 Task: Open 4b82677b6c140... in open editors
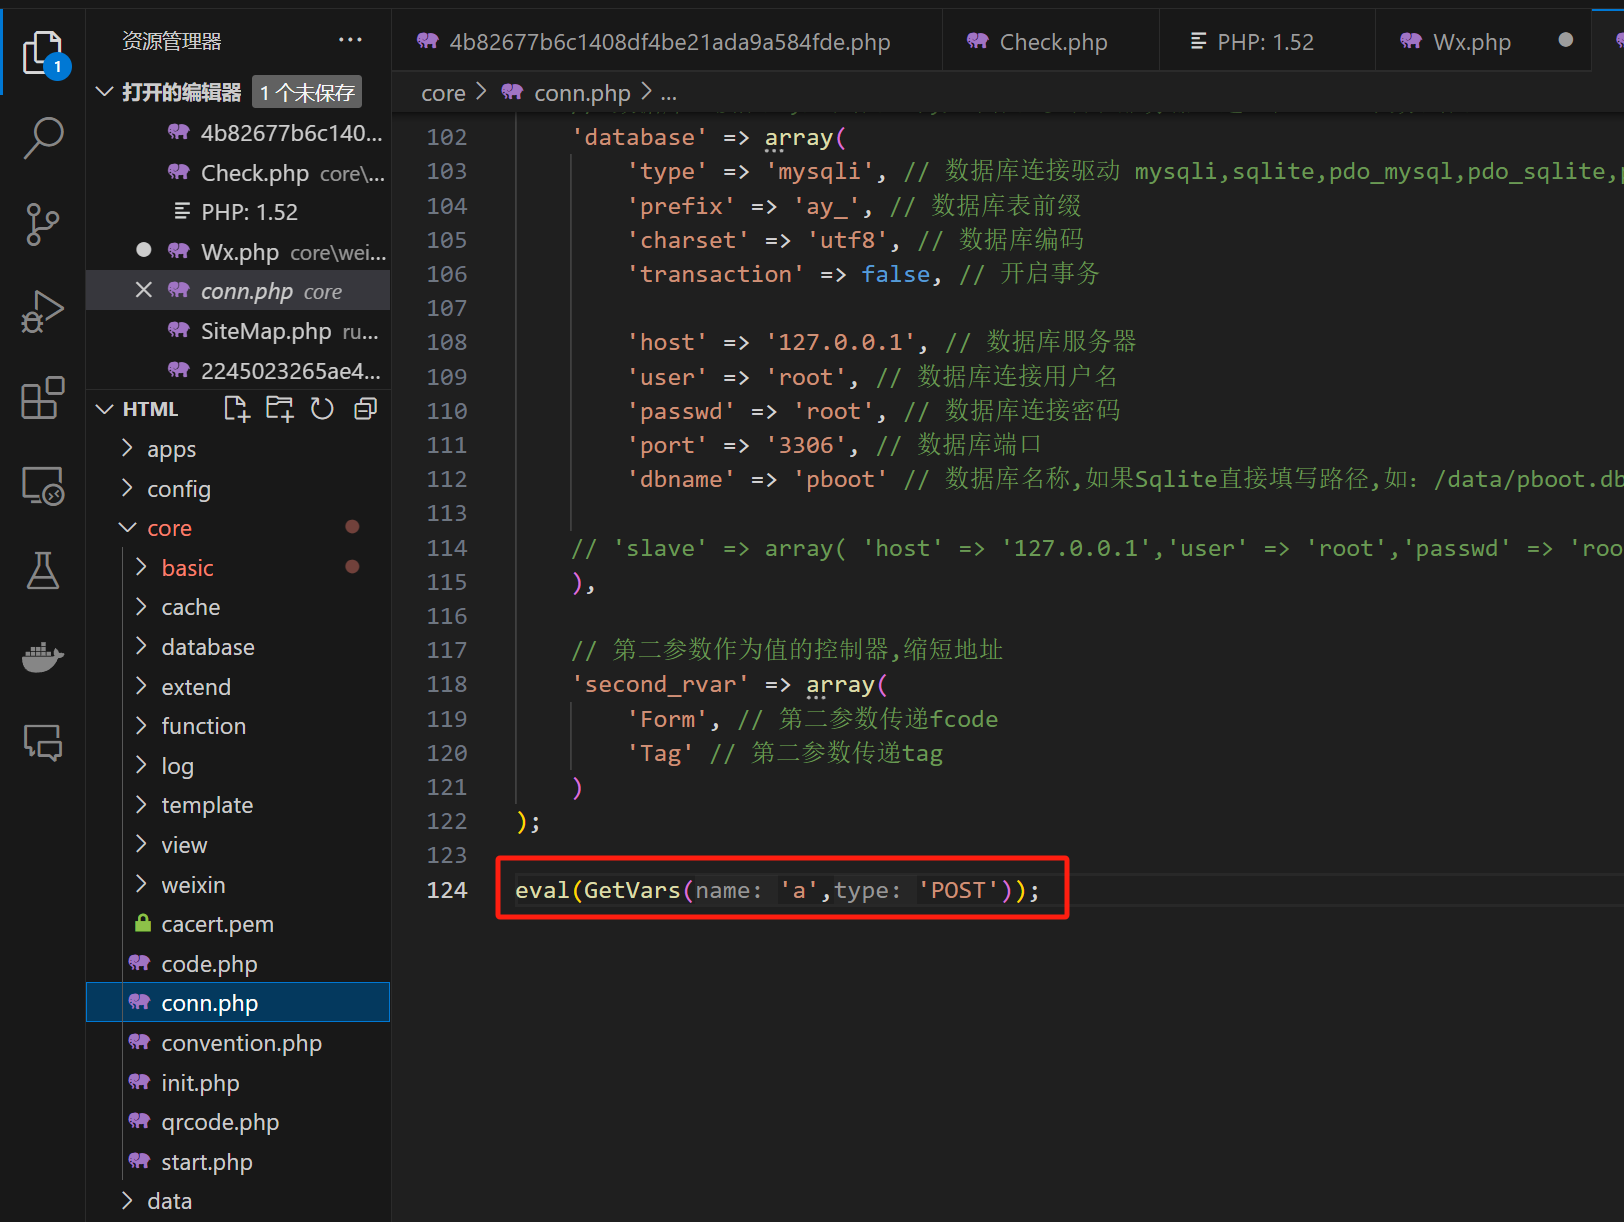238,133
